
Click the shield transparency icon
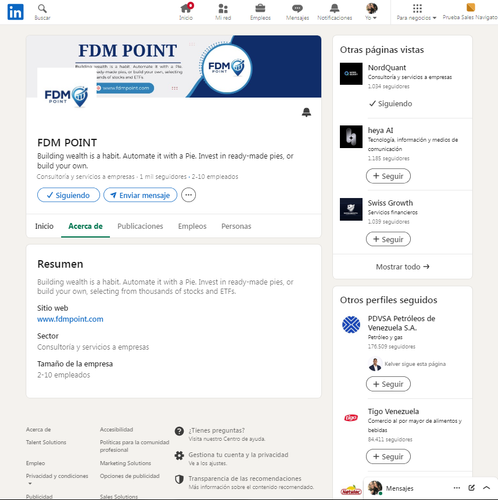coord(179,479)
